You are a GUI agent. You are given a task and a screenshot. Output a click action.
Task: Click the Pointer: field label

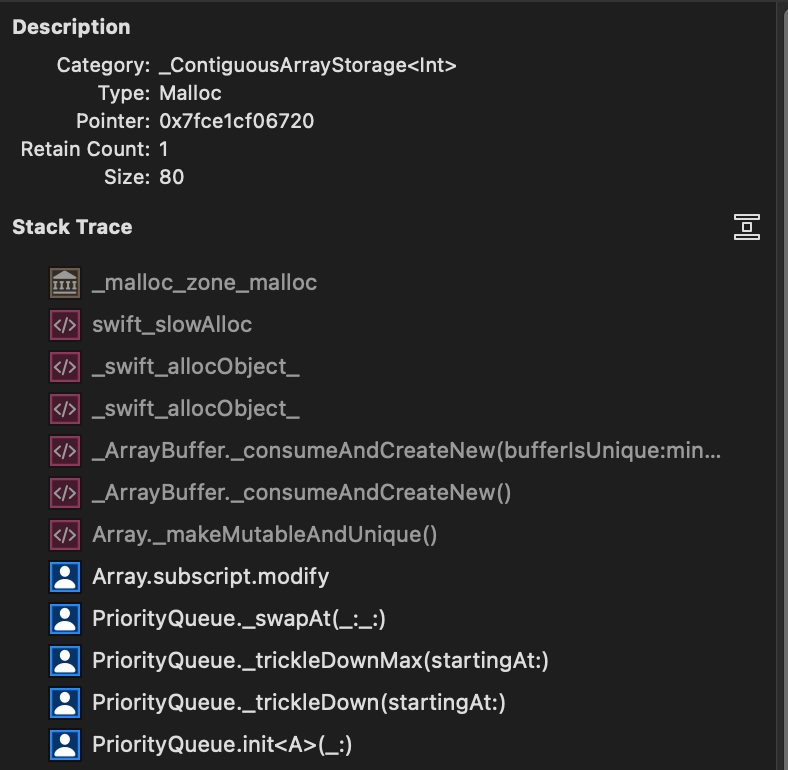[x=113, y=121]
